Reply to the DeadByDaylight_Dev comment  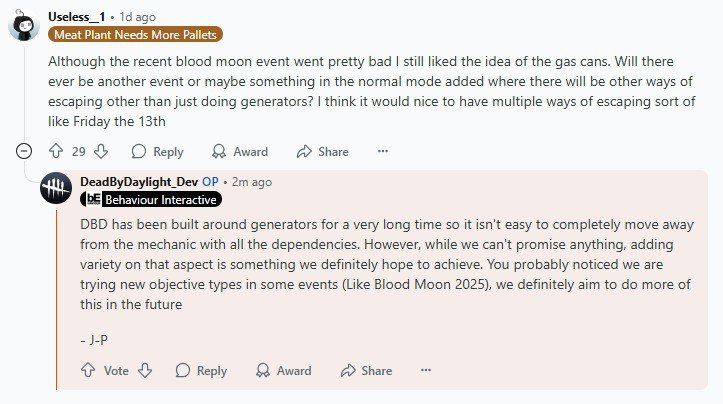click(x=202, y=370)
